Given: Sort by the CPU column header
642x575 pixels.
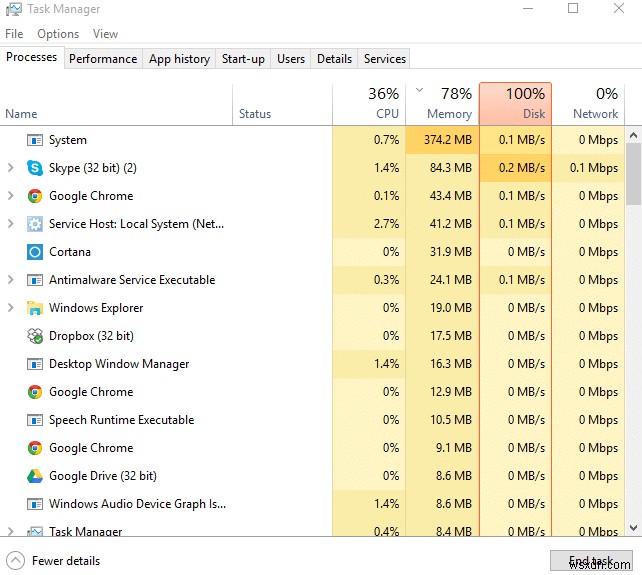Looking at the screenshot, I should [x=369, y=104].
